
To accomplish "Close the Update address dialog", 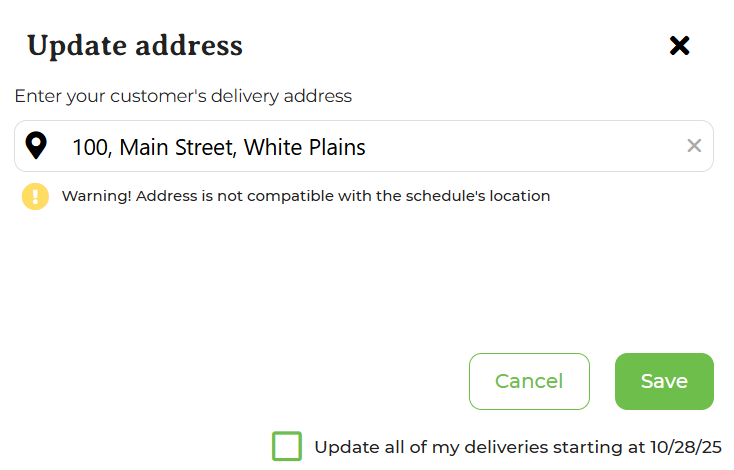I will [679, 46].
